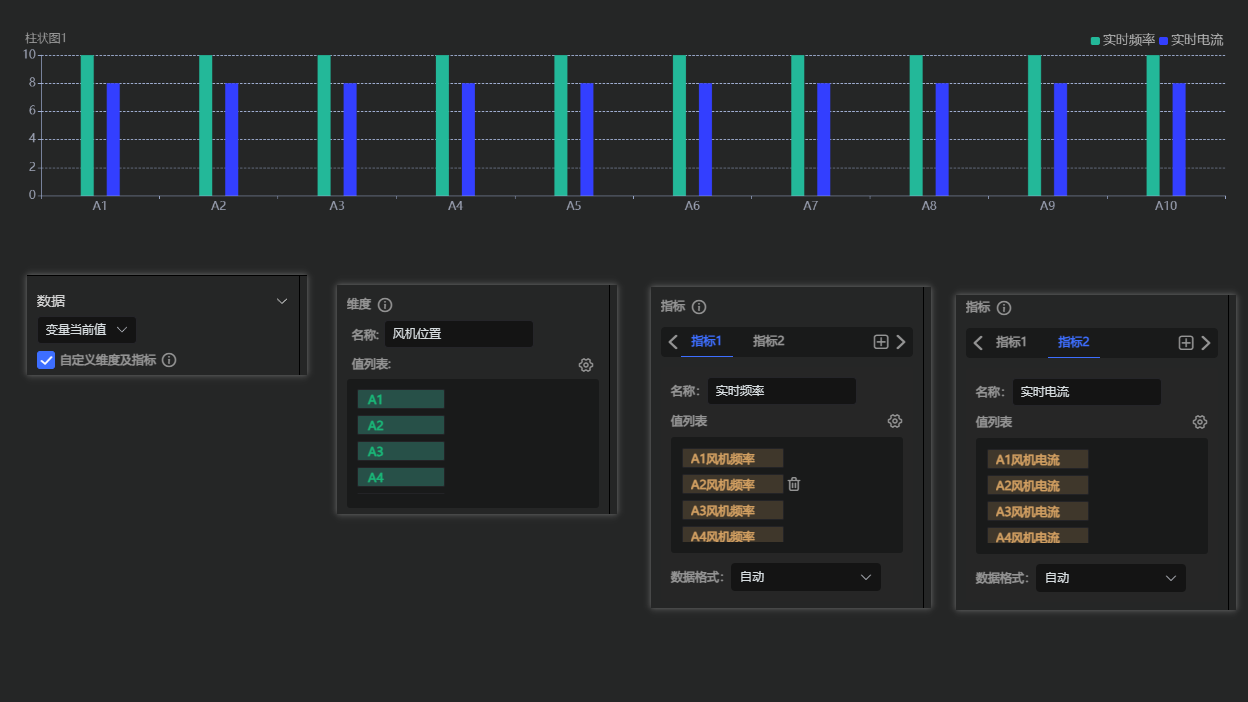Select the A3 dimension value tag

400,452
